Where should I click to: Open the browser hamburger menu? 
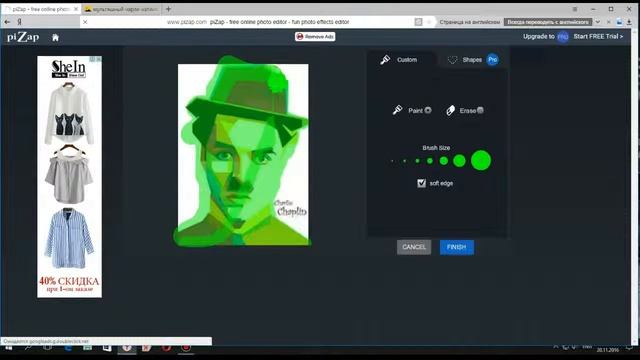[x=575, y=9]
